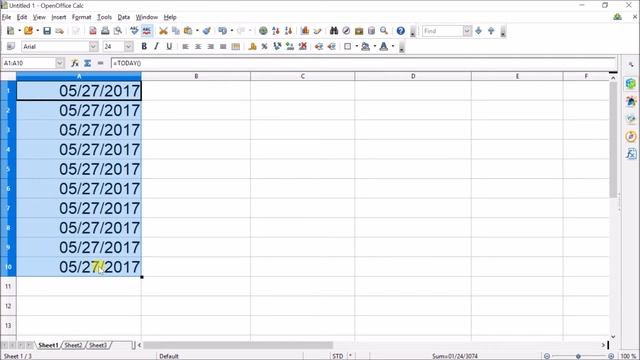
Task: Click into the Find text box
Action: (442, 31)
